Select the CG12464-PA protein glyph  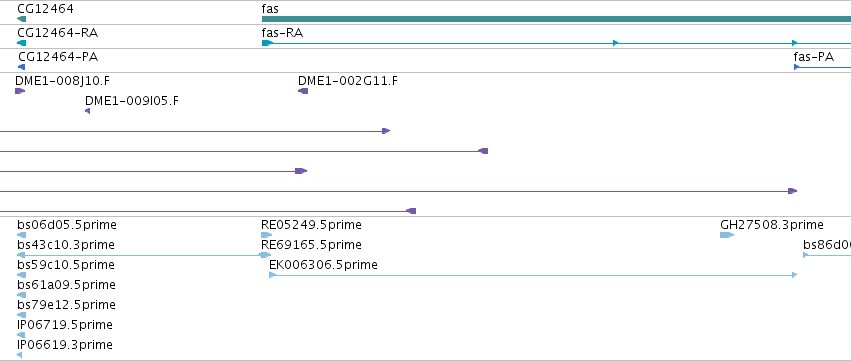[22, 67]
